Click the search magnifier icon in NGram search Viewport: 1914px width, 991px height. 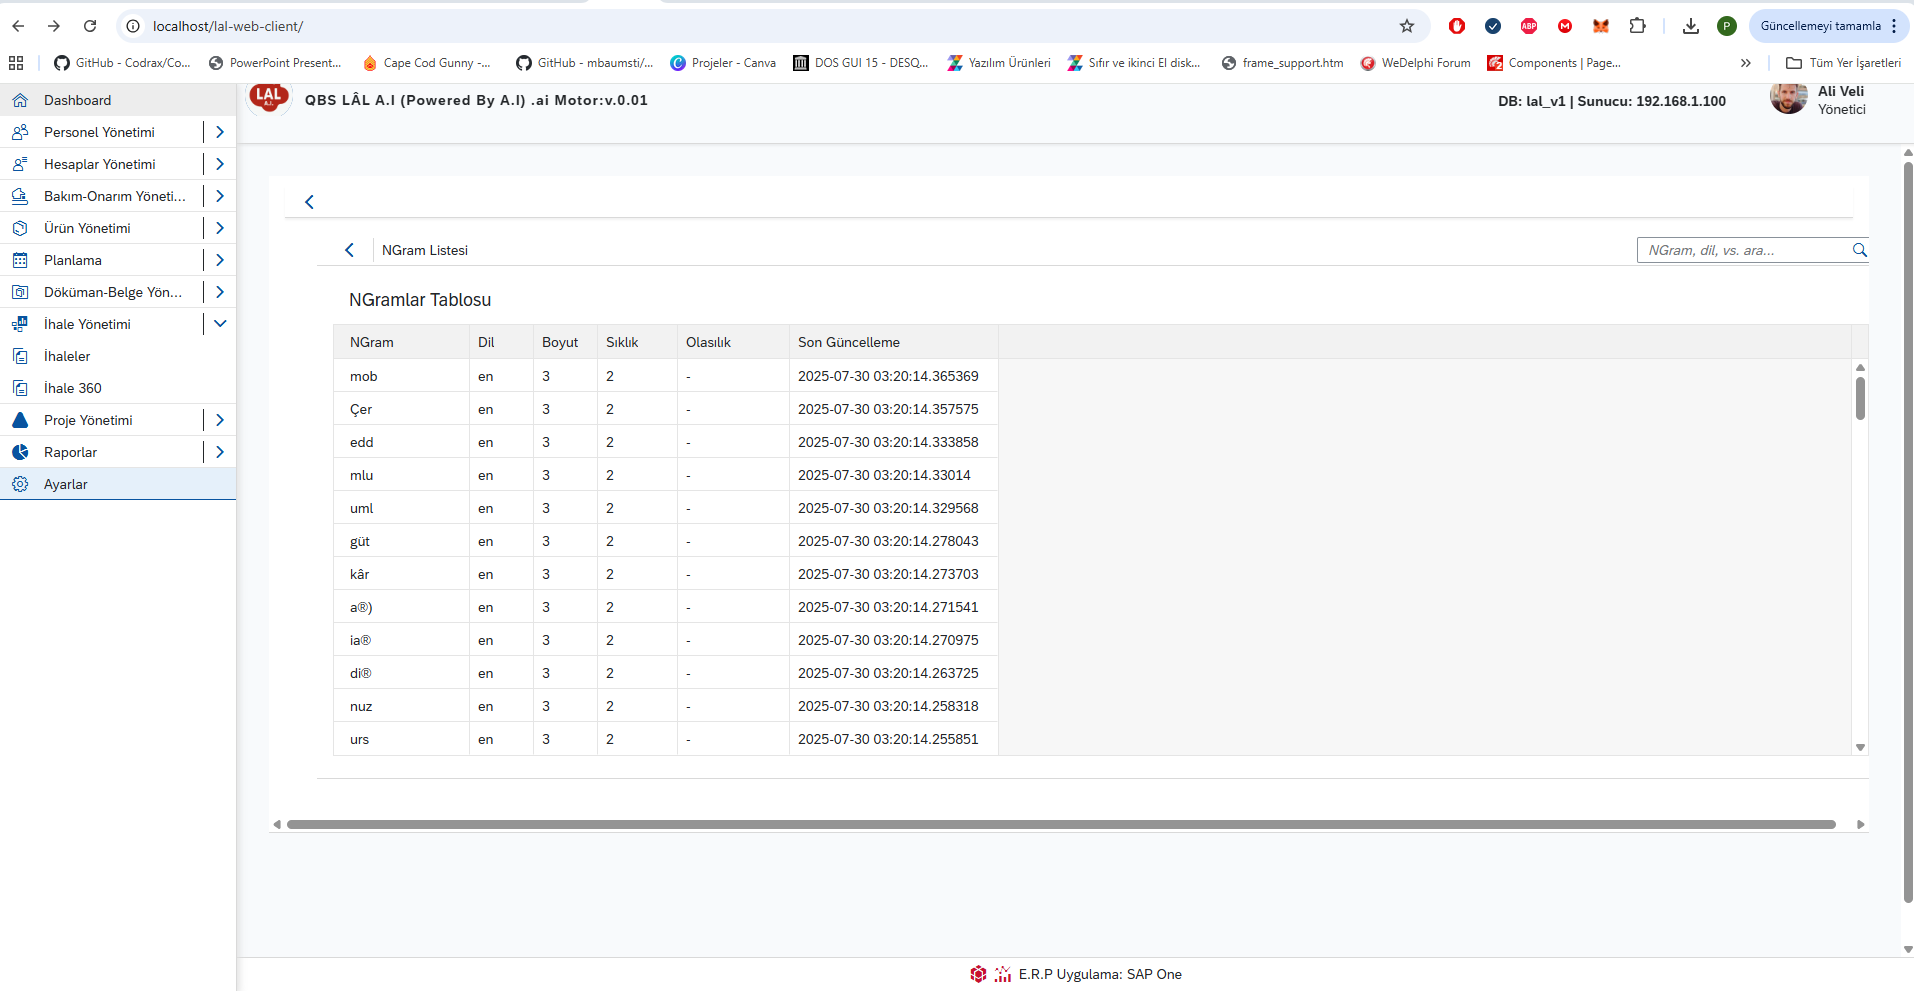coord(1859,250)
